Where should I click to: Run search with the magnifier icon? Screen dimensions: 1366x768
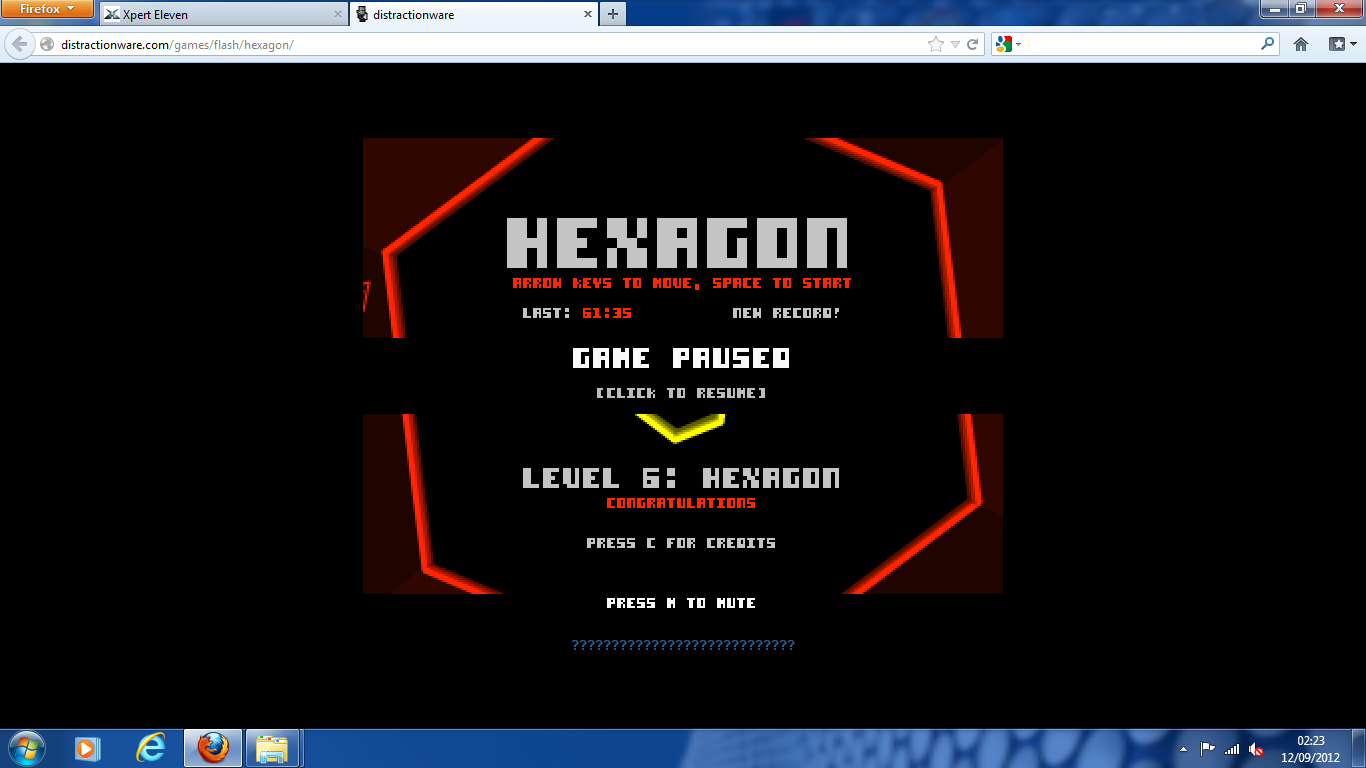click(1268, 45)
